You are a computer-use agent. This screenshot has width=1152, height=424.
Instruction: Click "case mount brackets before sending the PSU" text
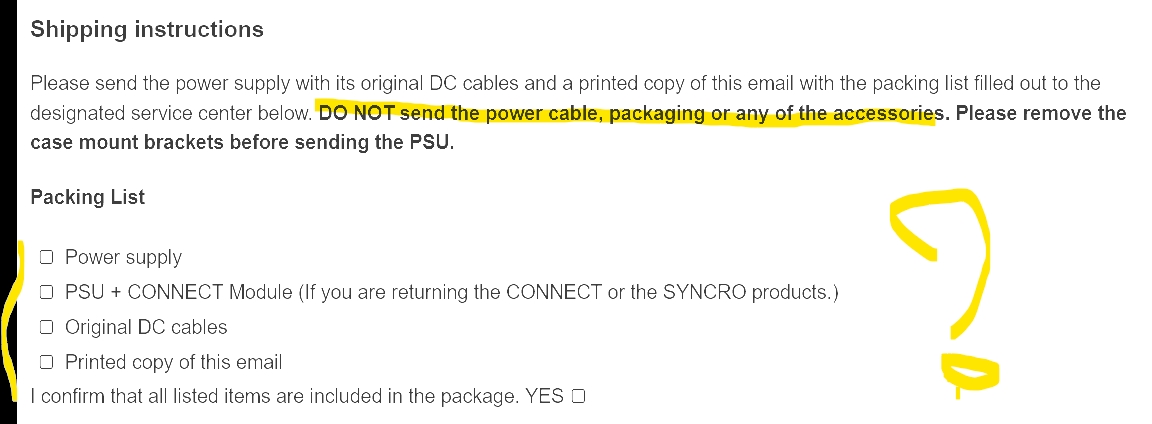coord(242,142)
